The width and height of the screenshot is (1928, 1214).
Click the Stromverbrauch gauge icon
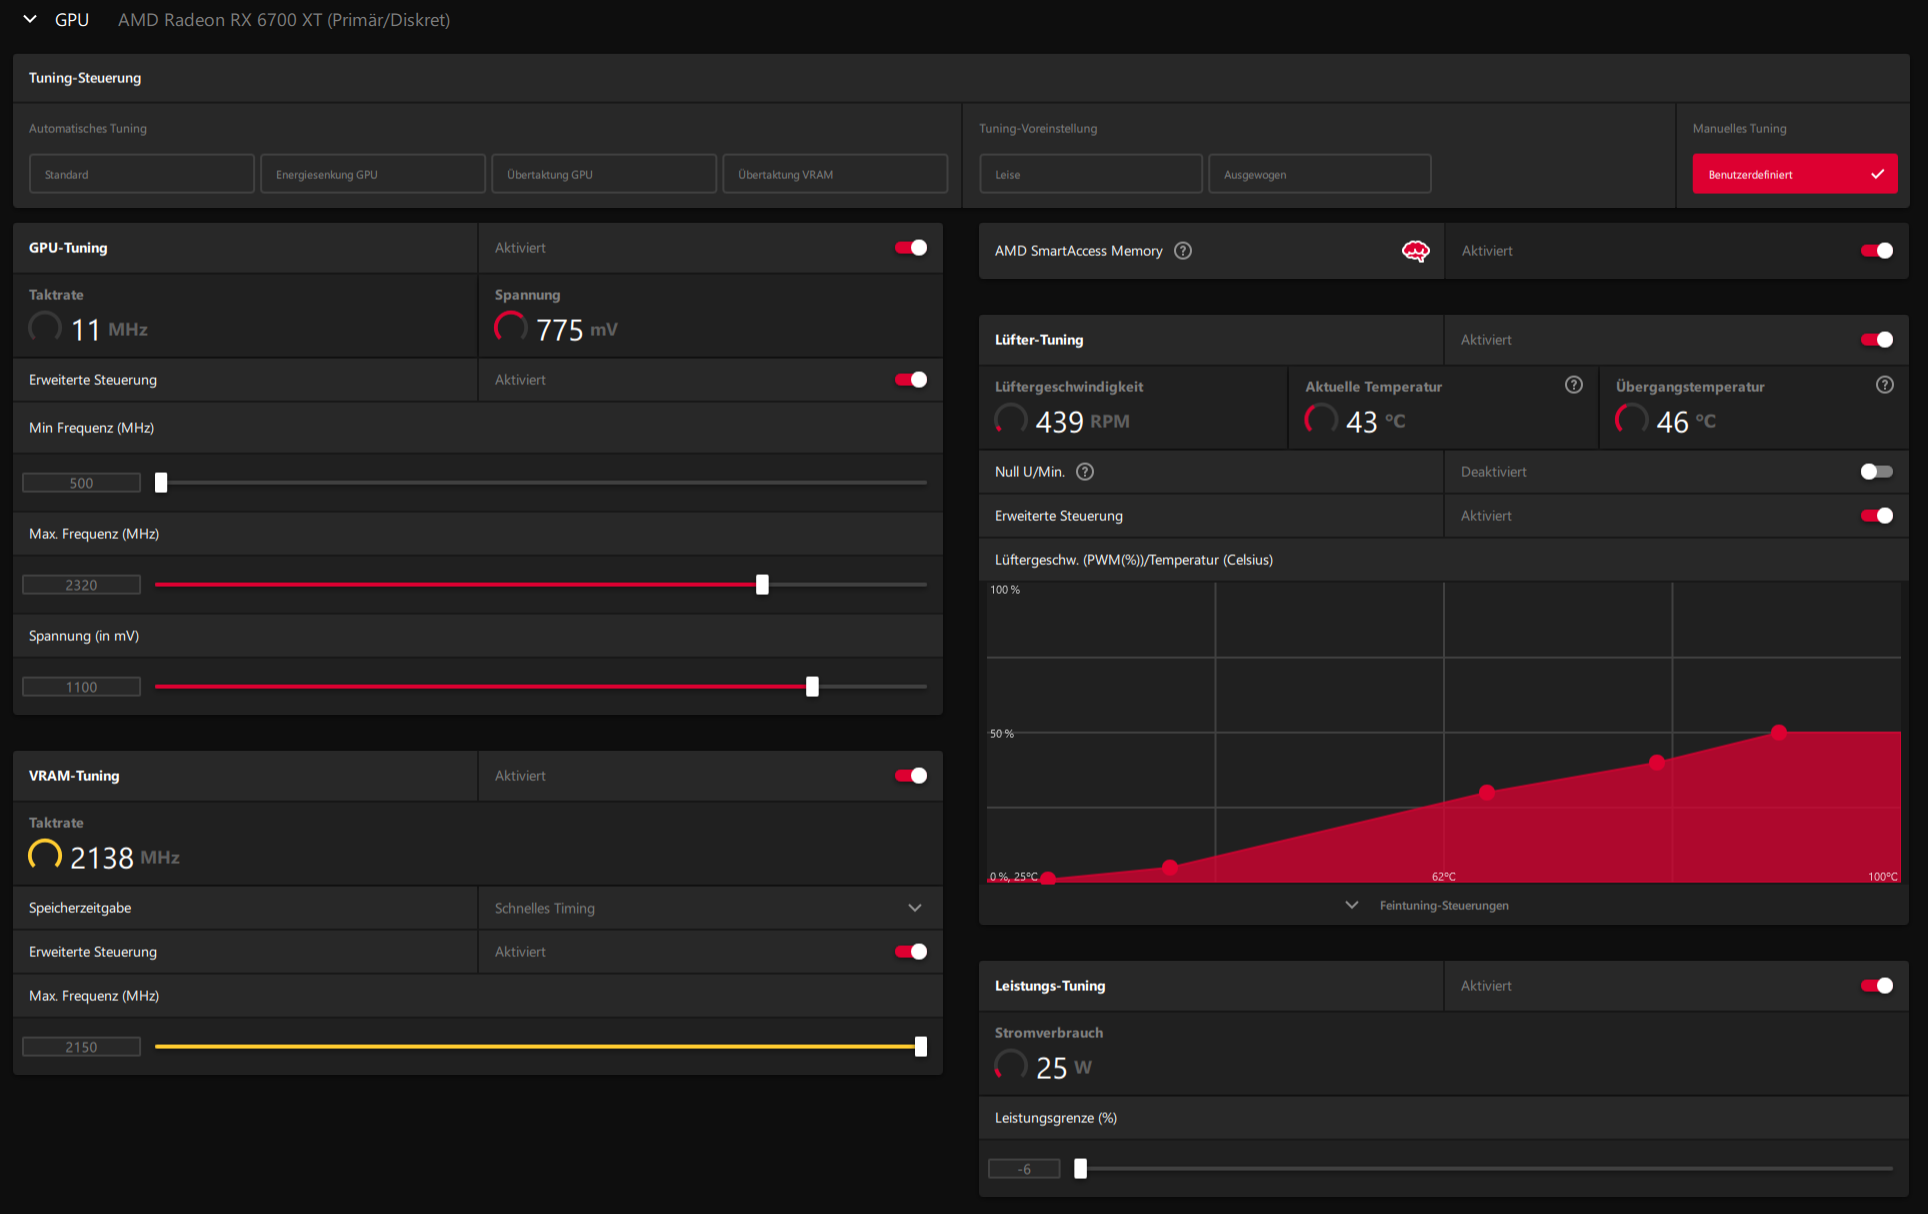pos(1011,1065)
